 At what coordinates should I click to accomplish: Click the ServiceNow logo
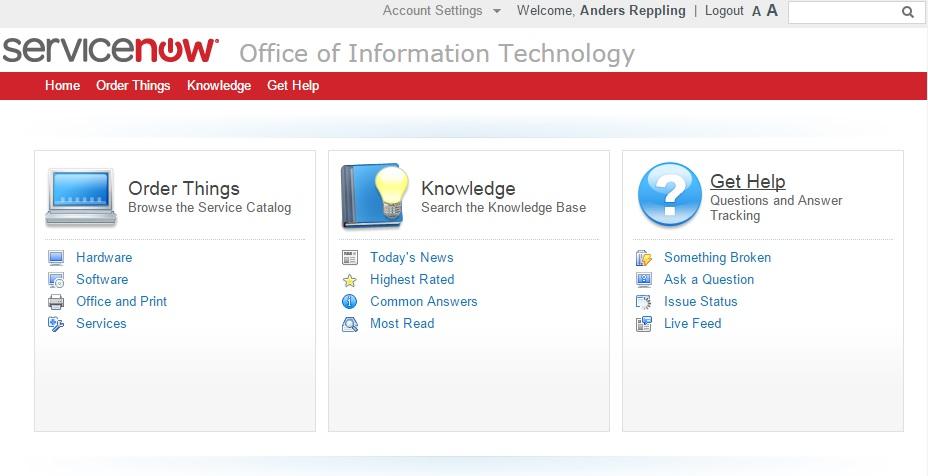coord(111,50)
